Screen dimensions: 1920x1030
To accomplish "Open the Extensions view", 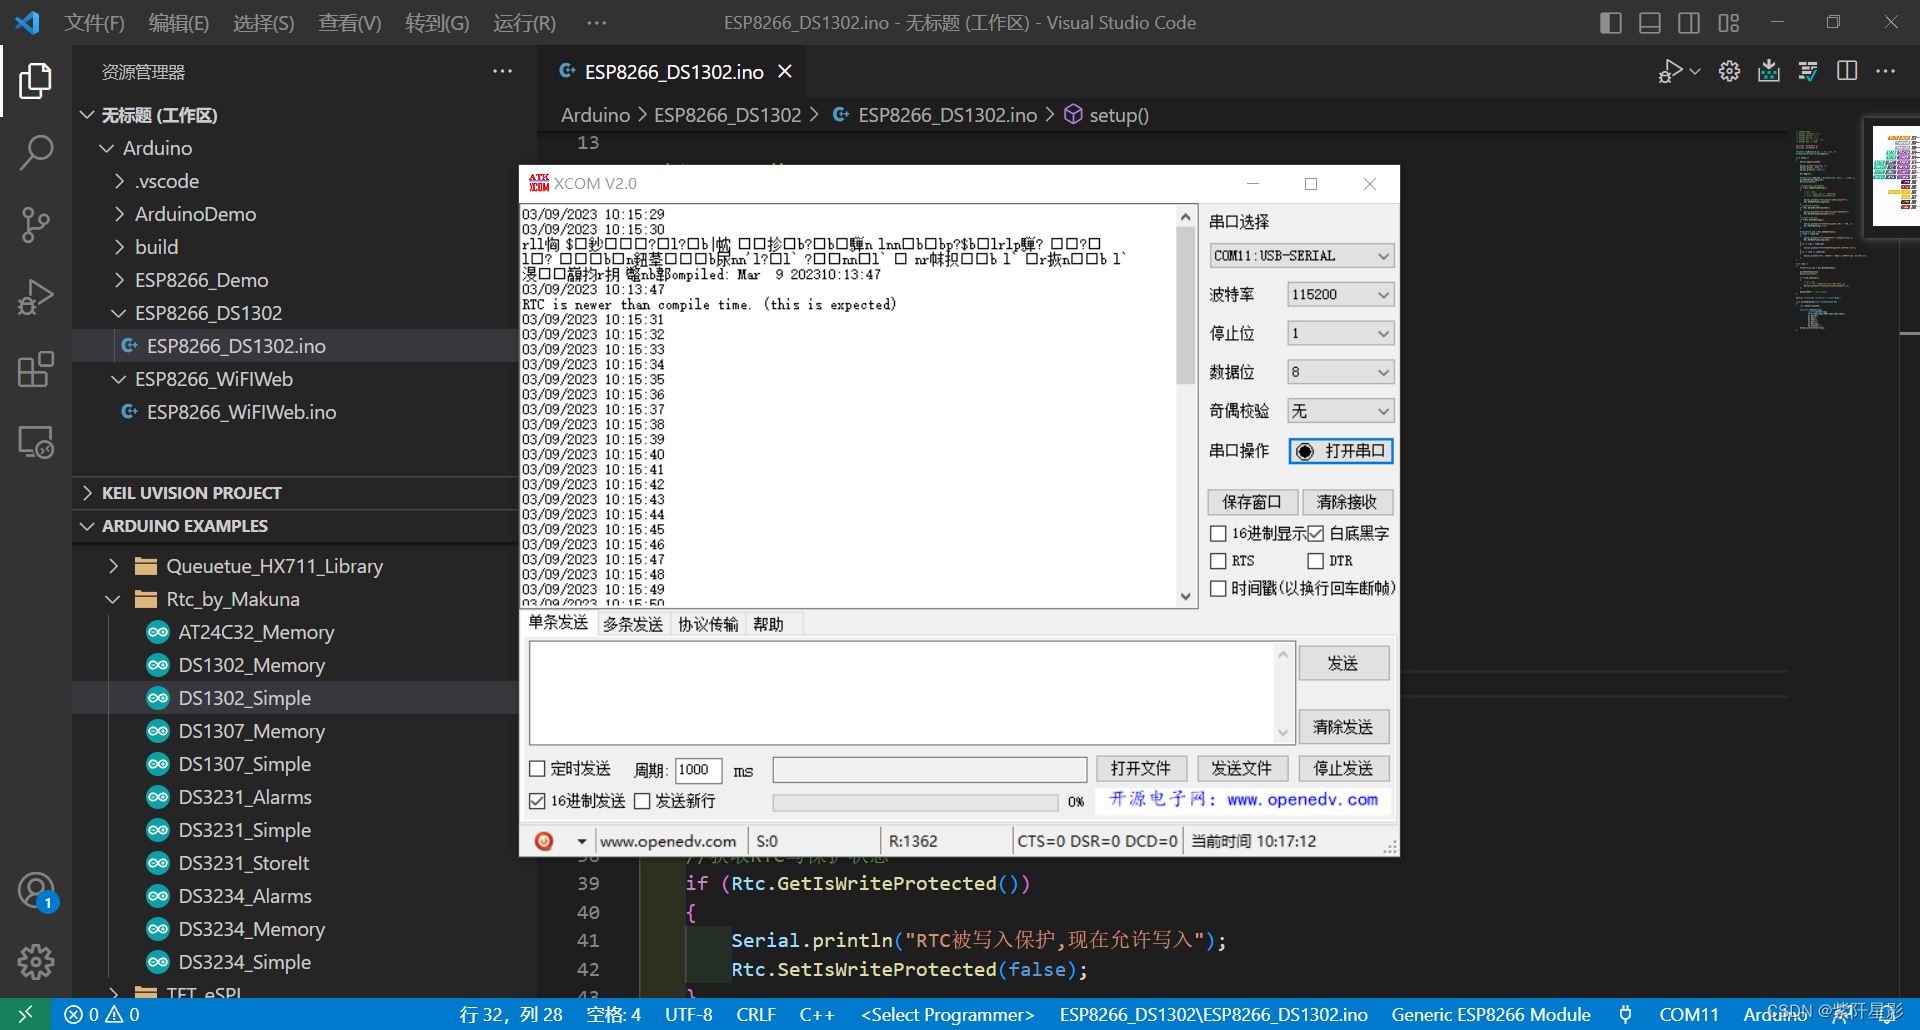I will coord(36,369).
